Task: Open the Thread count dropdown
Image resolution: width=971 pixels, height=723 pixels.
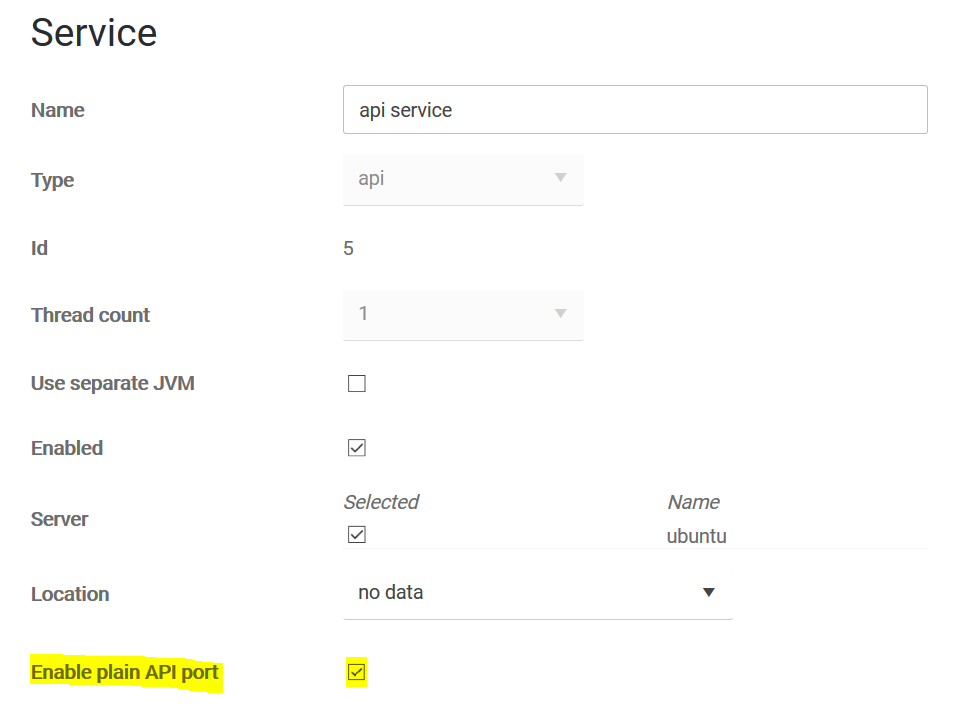Action: tap(462, 314)
